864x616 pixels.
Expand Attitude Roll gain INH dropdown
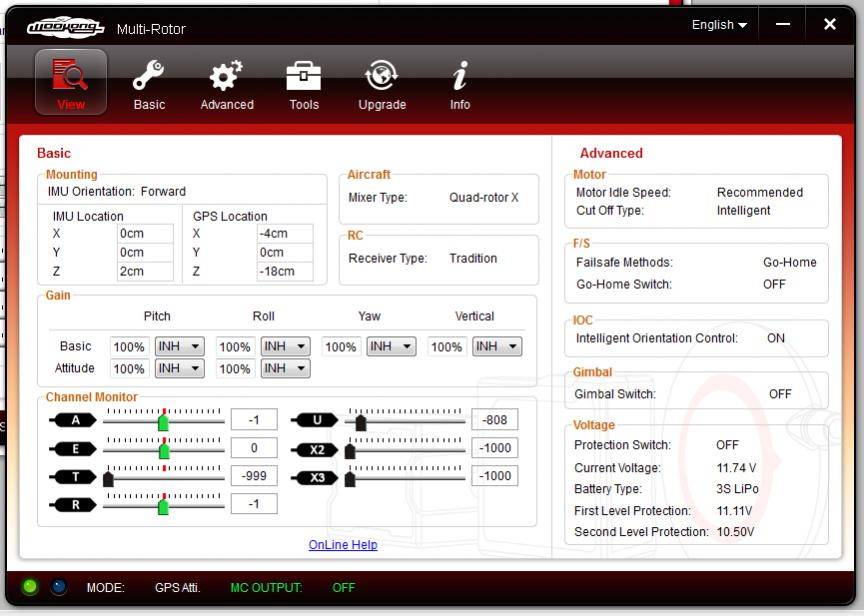(286, 369)
